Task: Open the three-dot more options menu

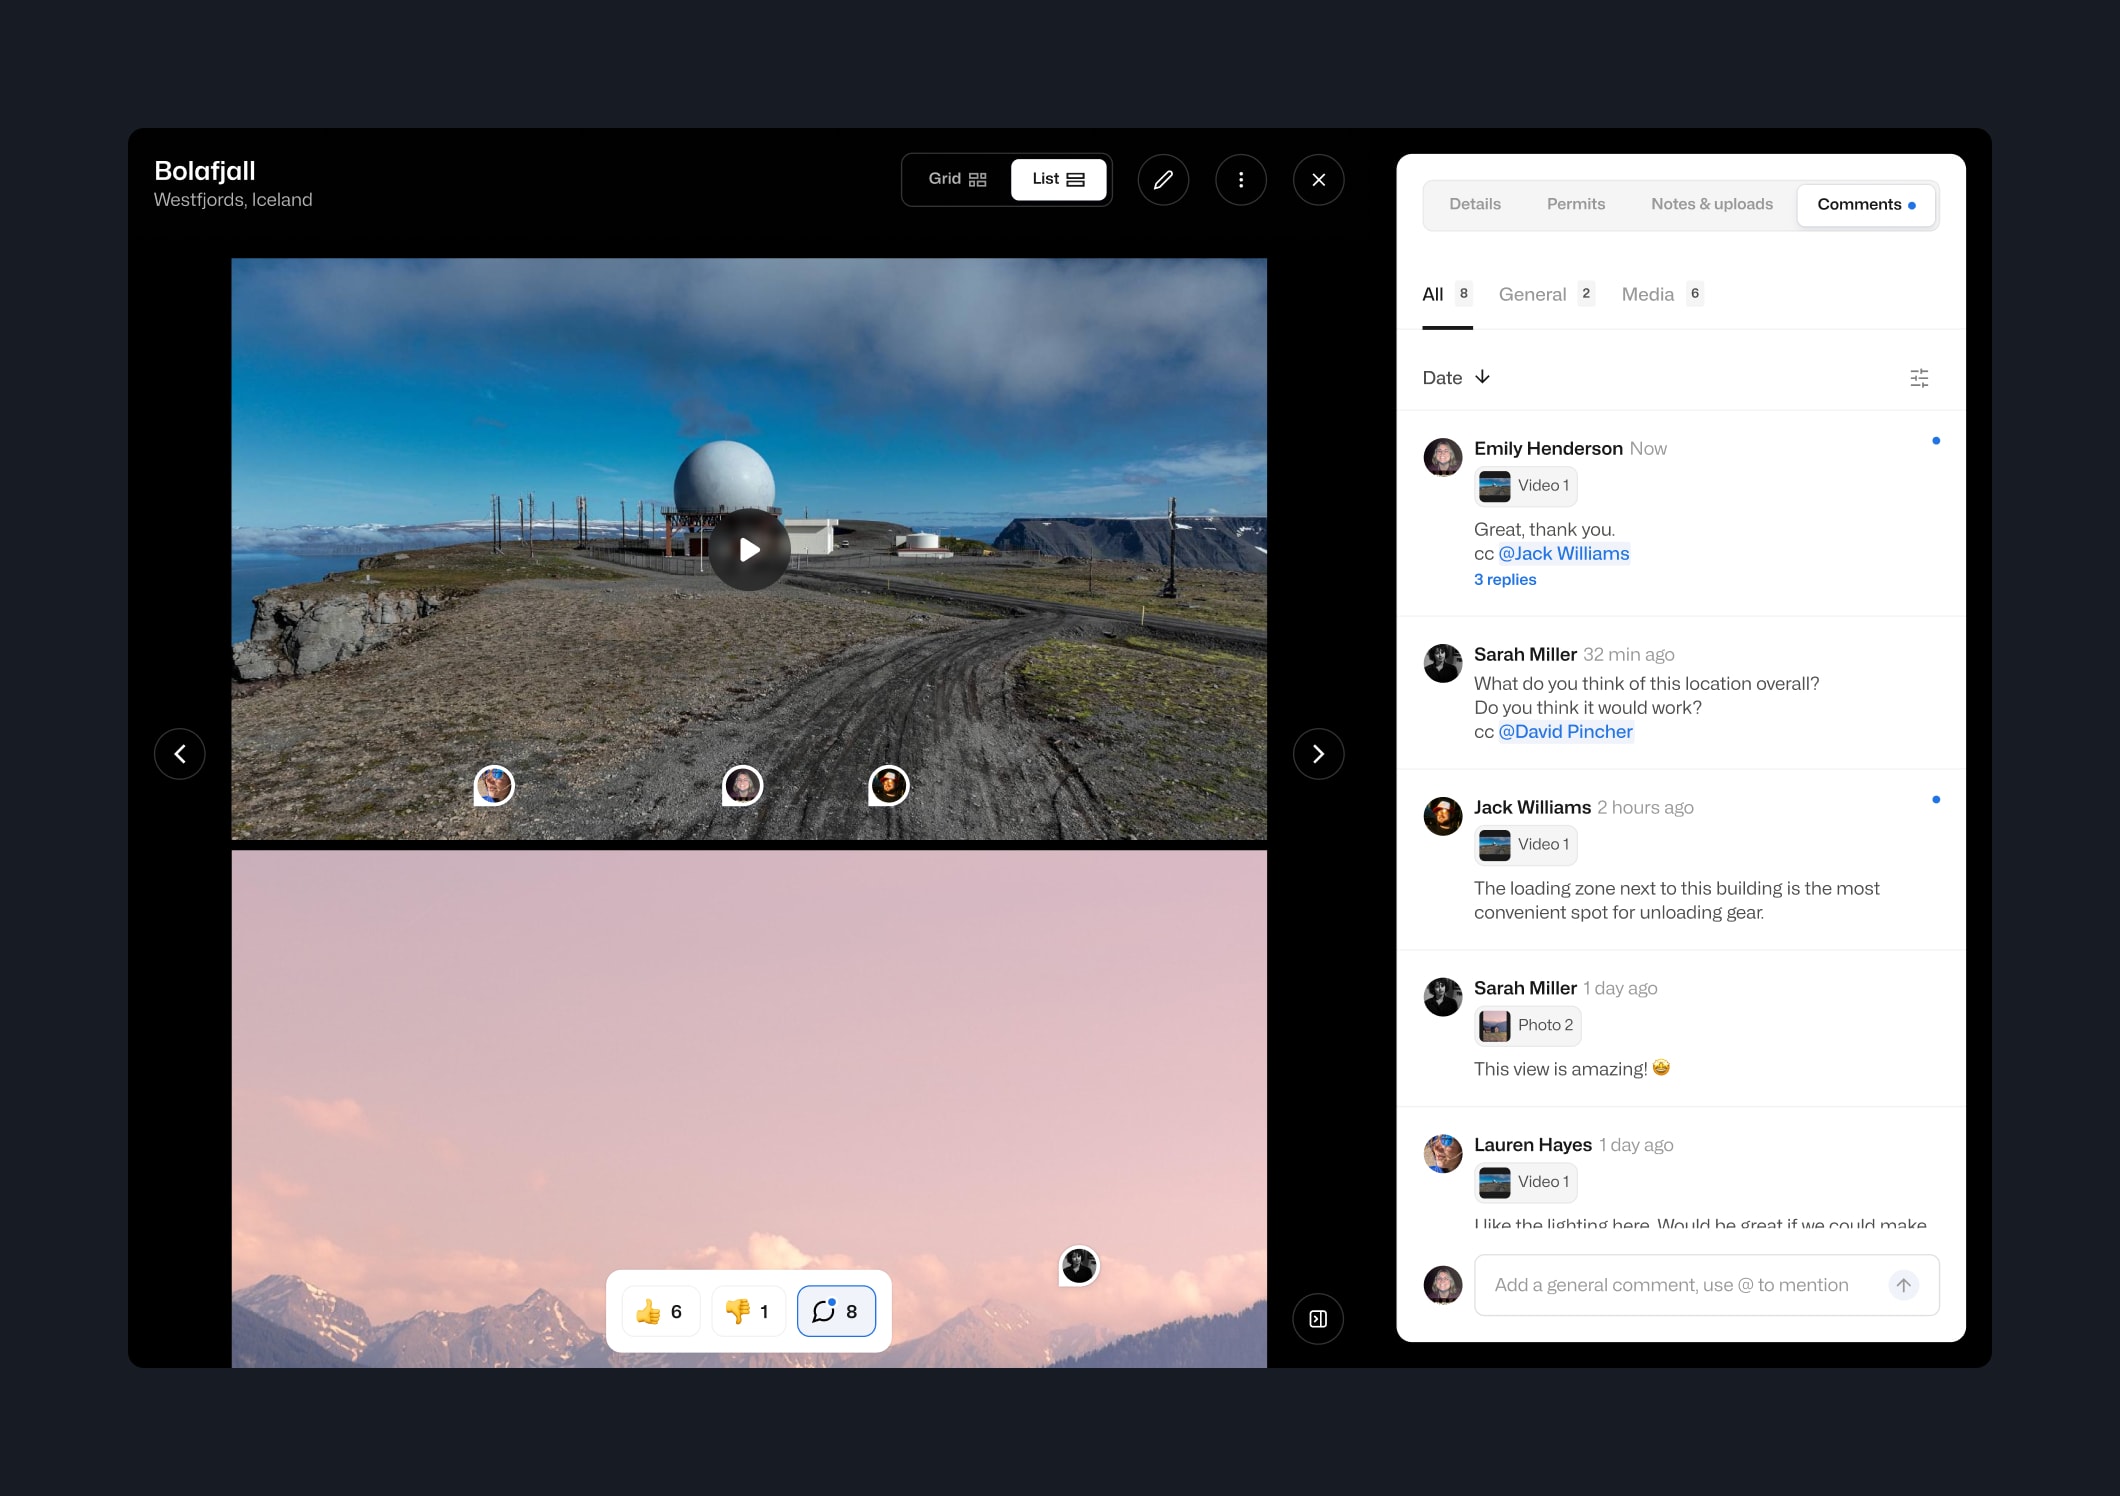Action: click(1241, 180)
